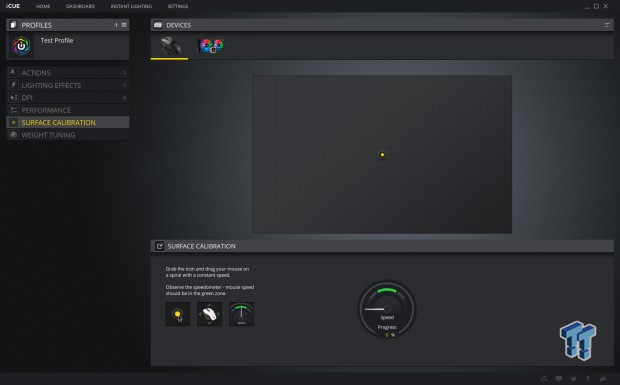Maximize the iCUE window
620x385 pixels.
(596, 6)
